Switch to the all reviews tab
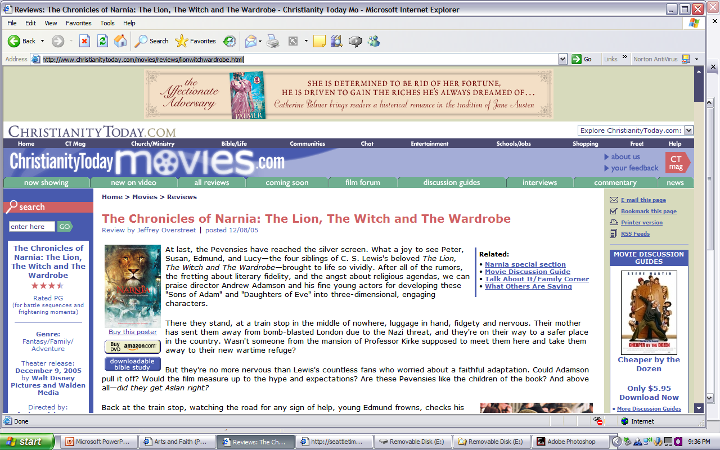This screenshot has width=720, height=450. pyautogui.click(x=212, y=183)
